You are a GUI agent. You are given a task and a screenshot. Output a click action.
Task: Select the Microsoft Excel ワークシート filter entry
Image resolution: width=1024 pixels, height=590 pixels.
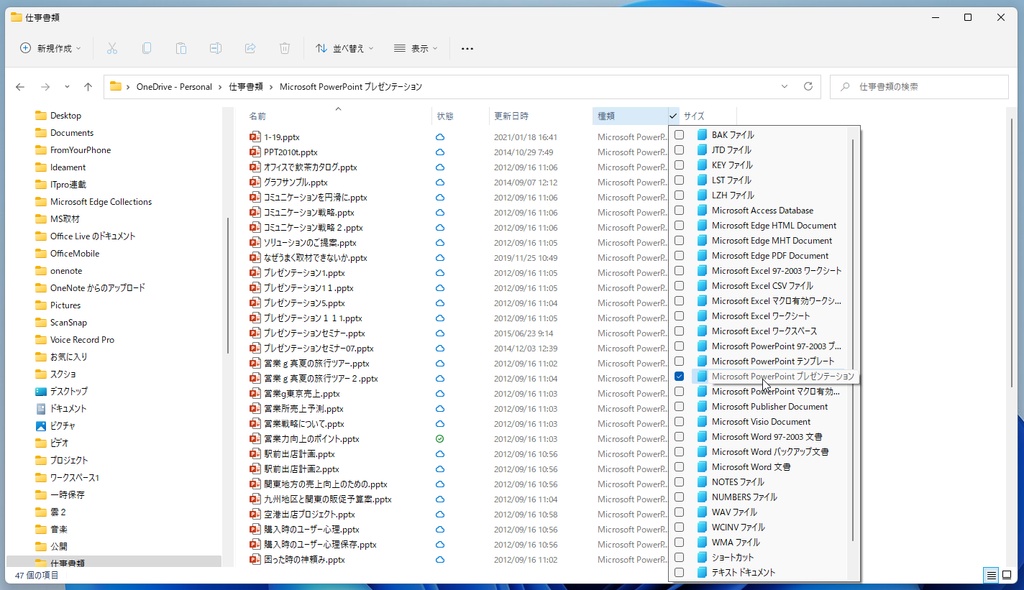point(761,316)
